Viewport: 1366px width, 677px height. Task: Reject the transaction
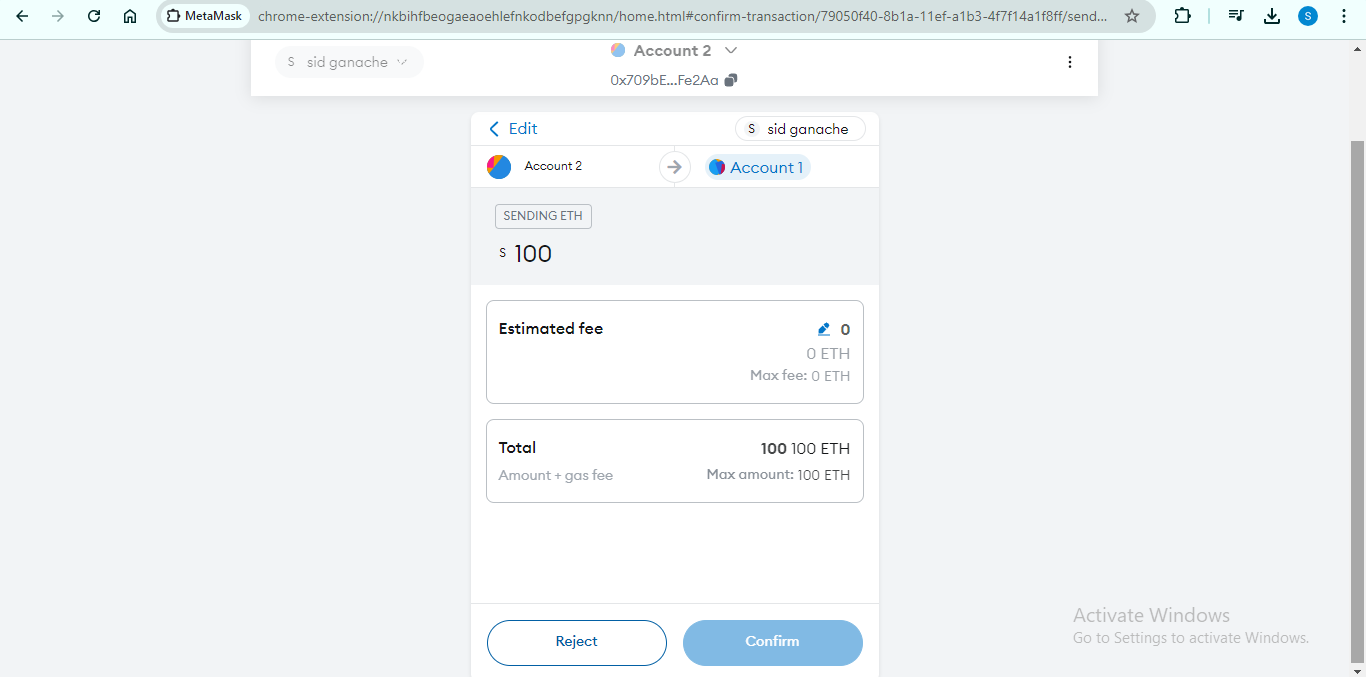pos(576,642)
